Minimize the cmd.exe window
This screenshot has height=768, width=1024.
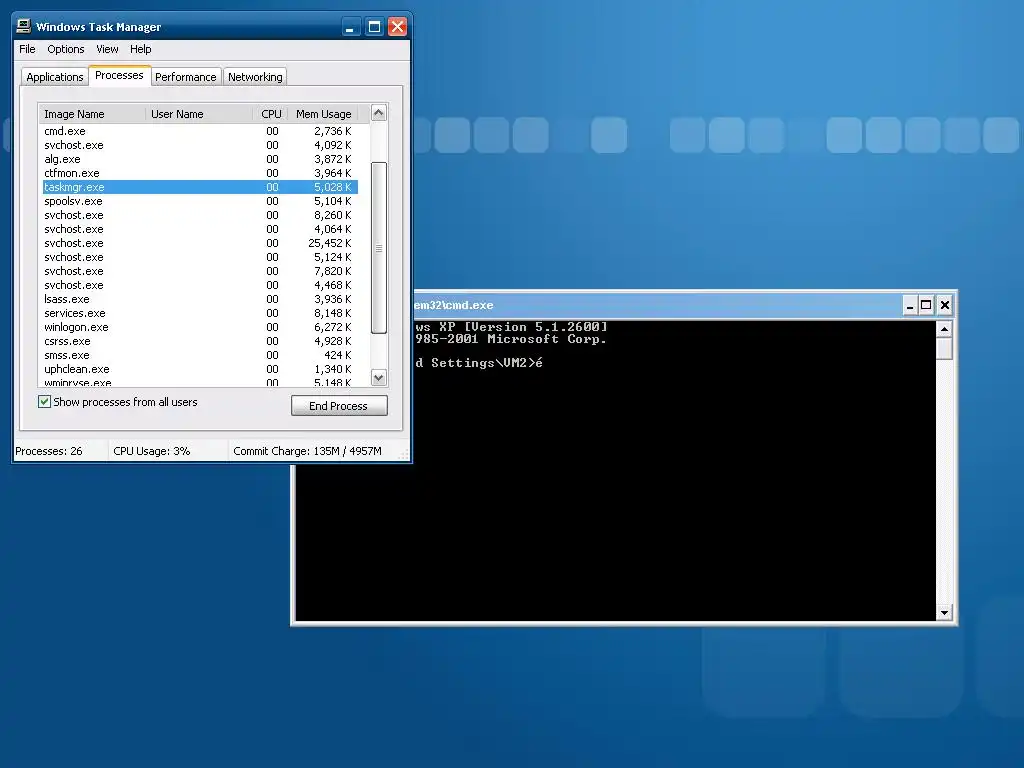pos(910,305)
